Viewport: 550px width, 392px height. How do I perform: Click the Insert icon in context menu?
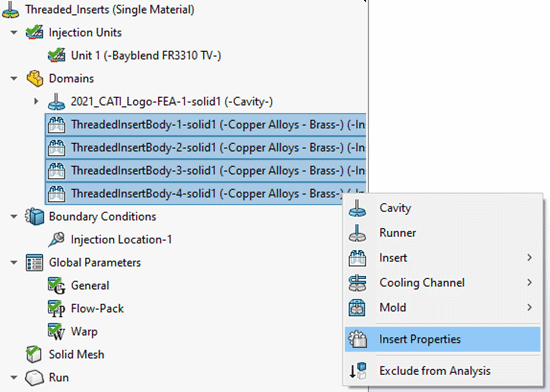tap(357, 258)
